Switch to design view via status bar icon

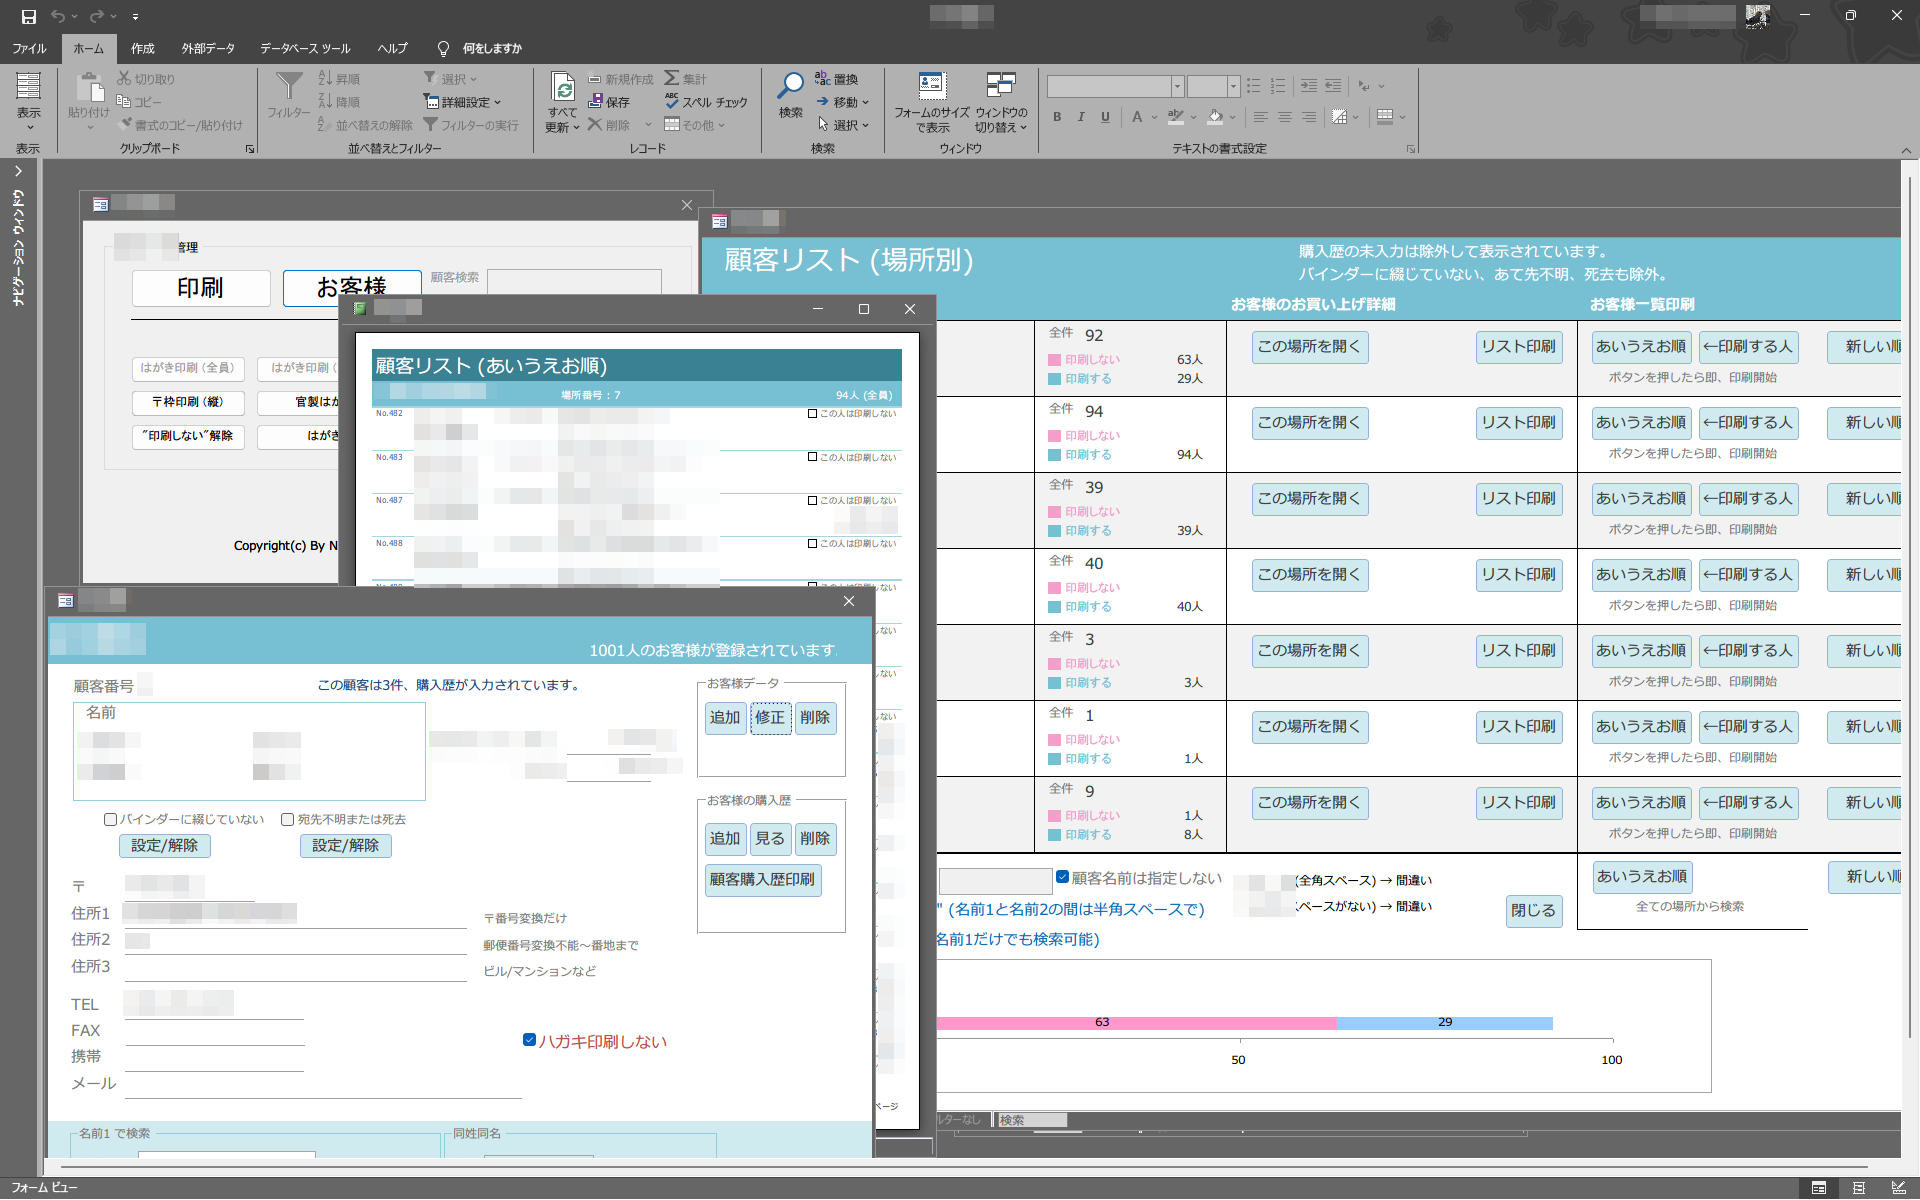(1899, 1188)
